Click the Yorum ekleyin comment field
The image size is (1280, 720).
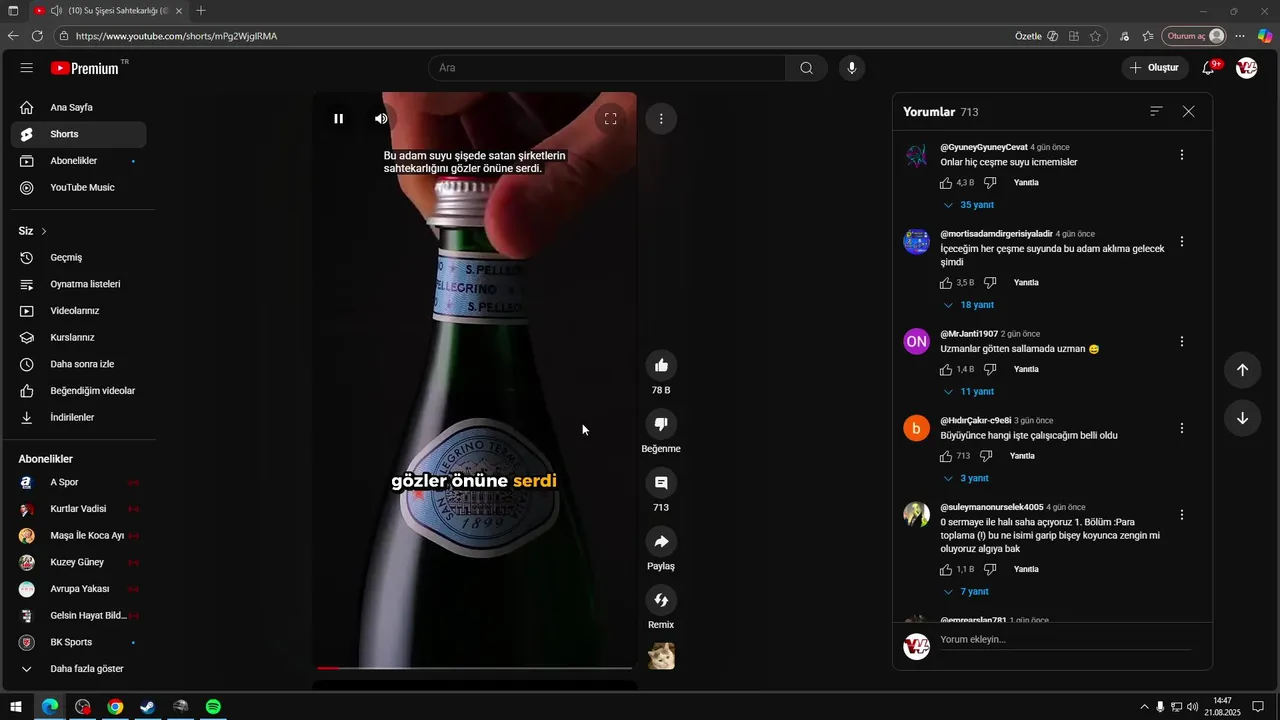1065,640
